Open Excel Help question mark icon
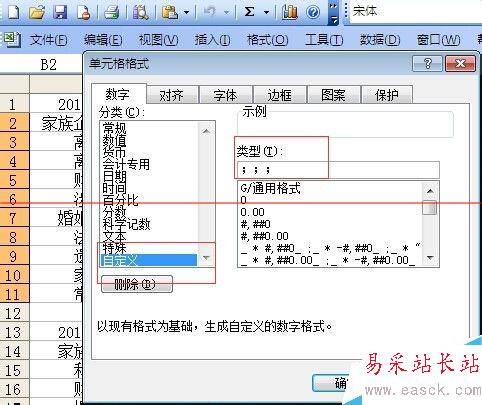This screenshot has width=482, height=405. (x=313, y=13)
